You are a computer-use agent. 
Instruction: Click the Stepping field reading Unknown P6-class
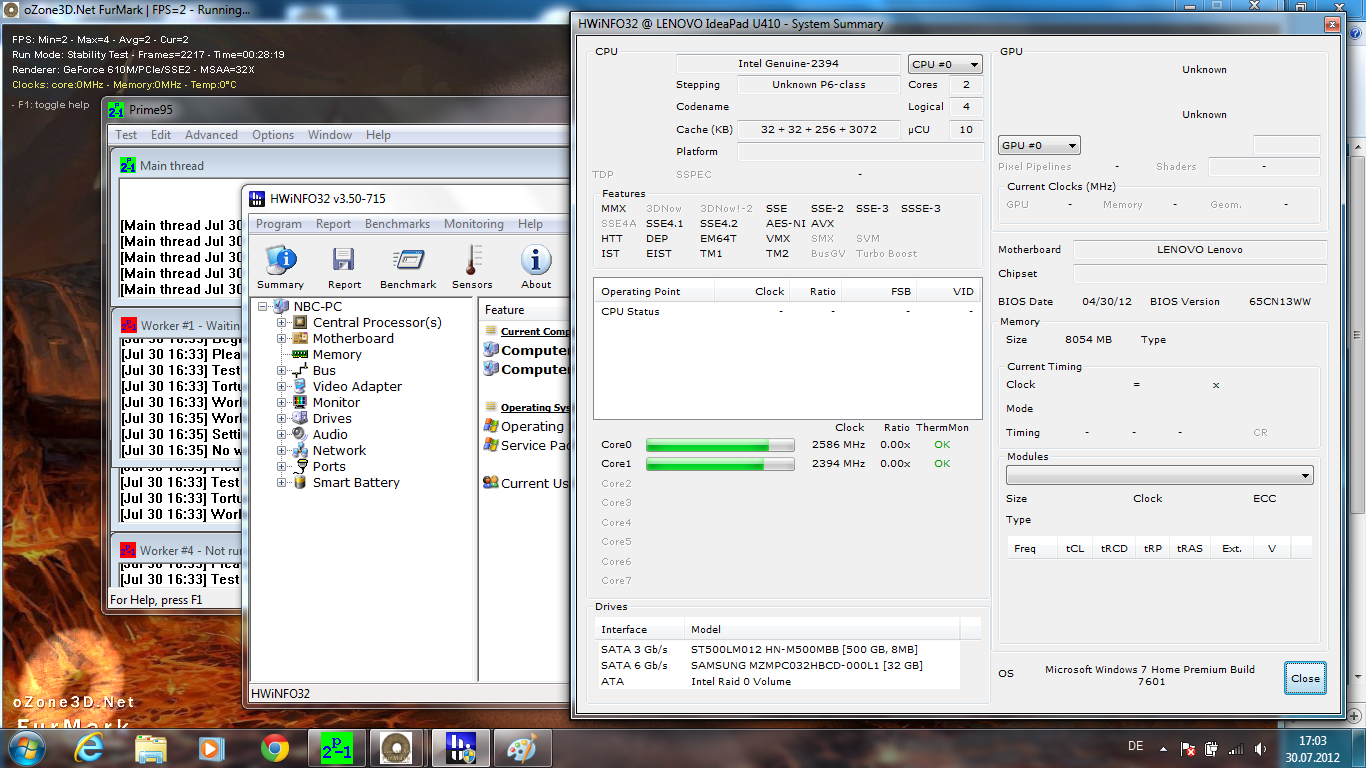819,85
